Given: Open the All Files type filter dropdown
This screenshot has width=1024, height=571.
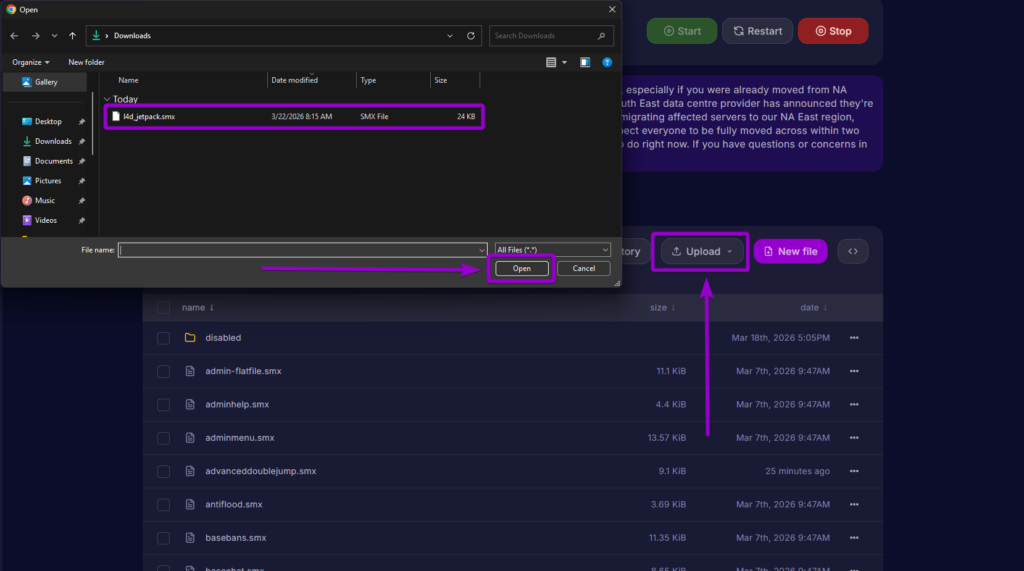Looking at the screenshot, I should (552, 250).
